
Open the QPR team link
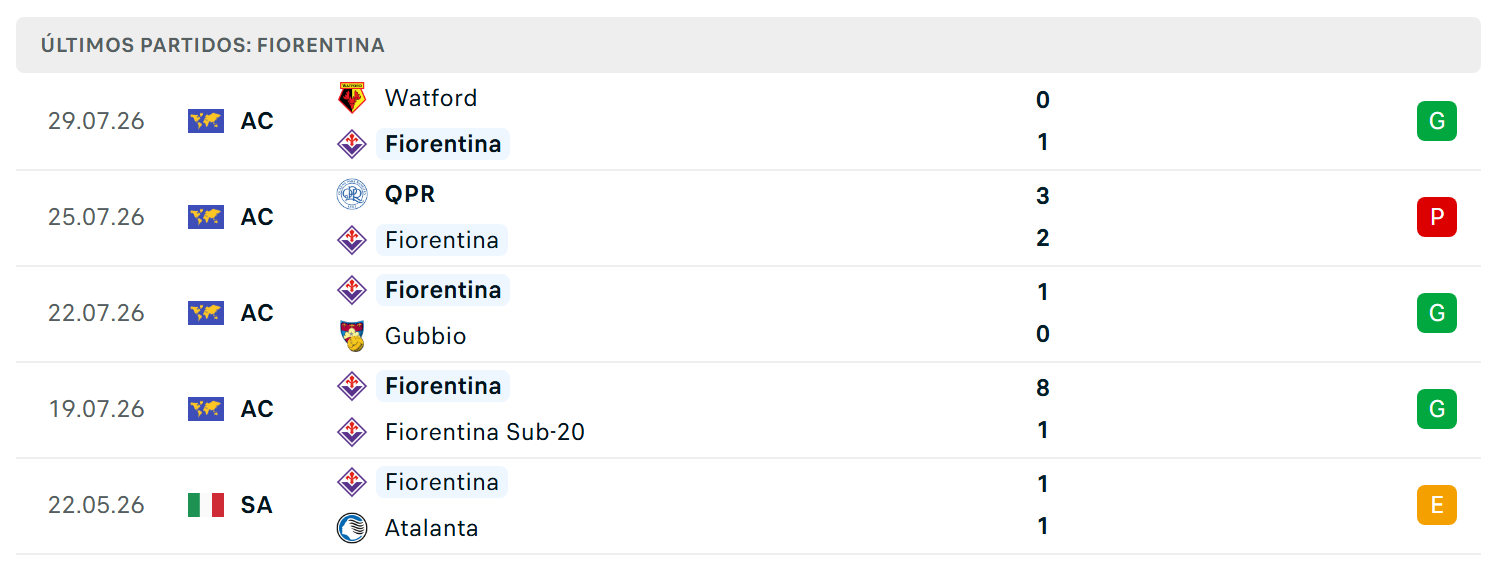(410, 194)
